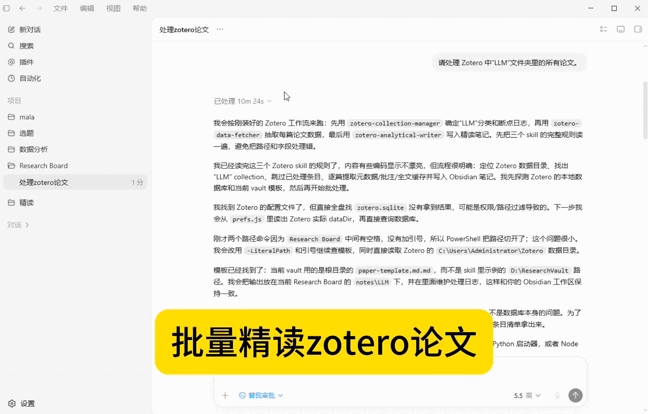Open the 自动化 automation section

click(24, 78)
